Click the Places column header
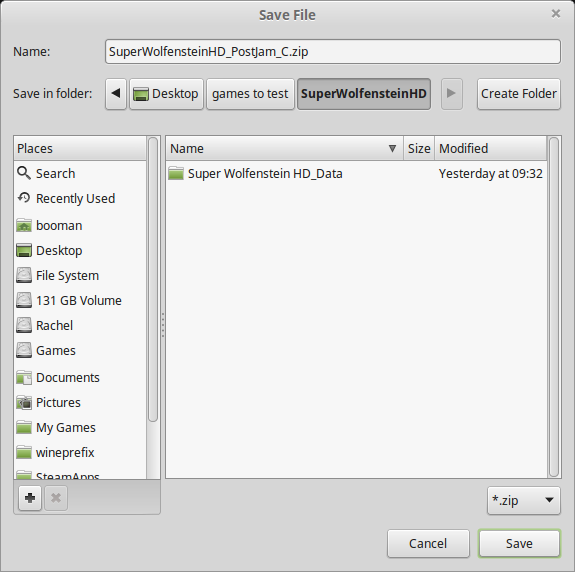Viewport: 575px width, 572px height. pos(80,148)
